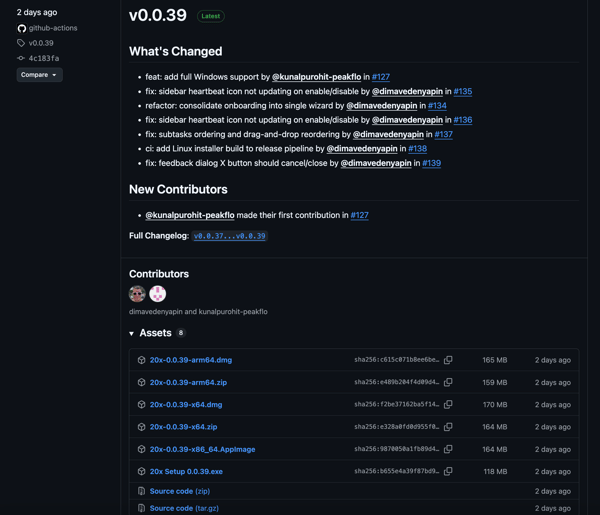Download Source code (tar.gz)

click(x=184, y=508)
